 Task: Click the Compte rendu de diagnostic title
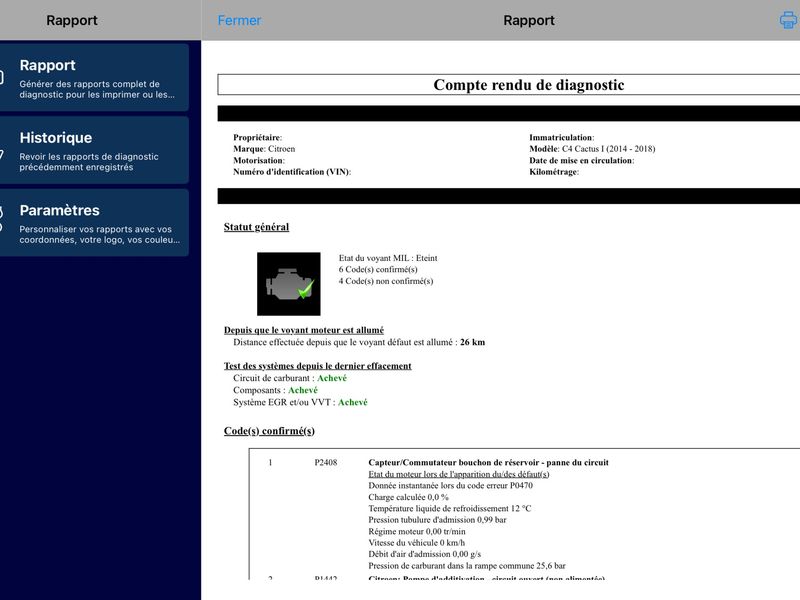(529, 85)
